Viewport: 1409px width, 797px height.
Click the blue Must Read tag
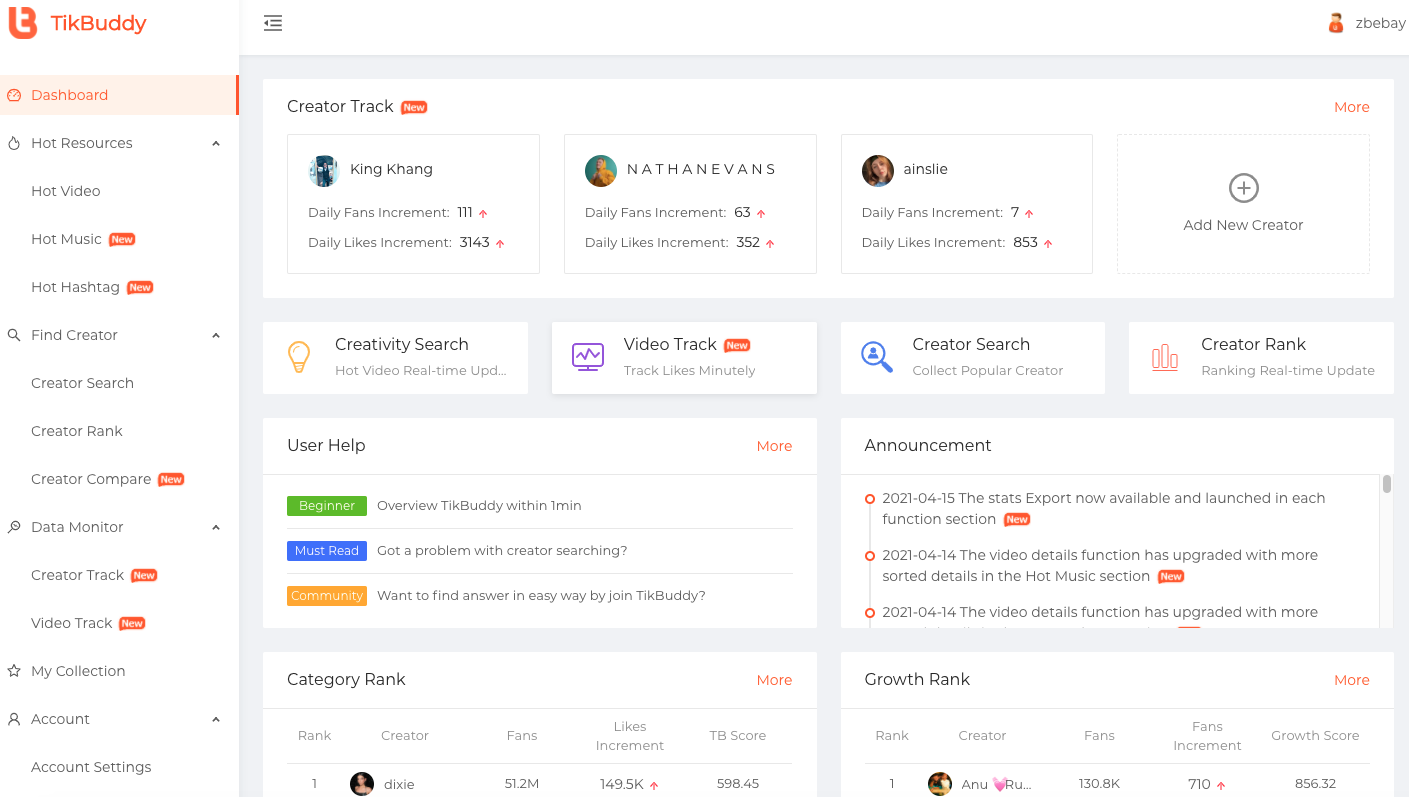[327, 551]
